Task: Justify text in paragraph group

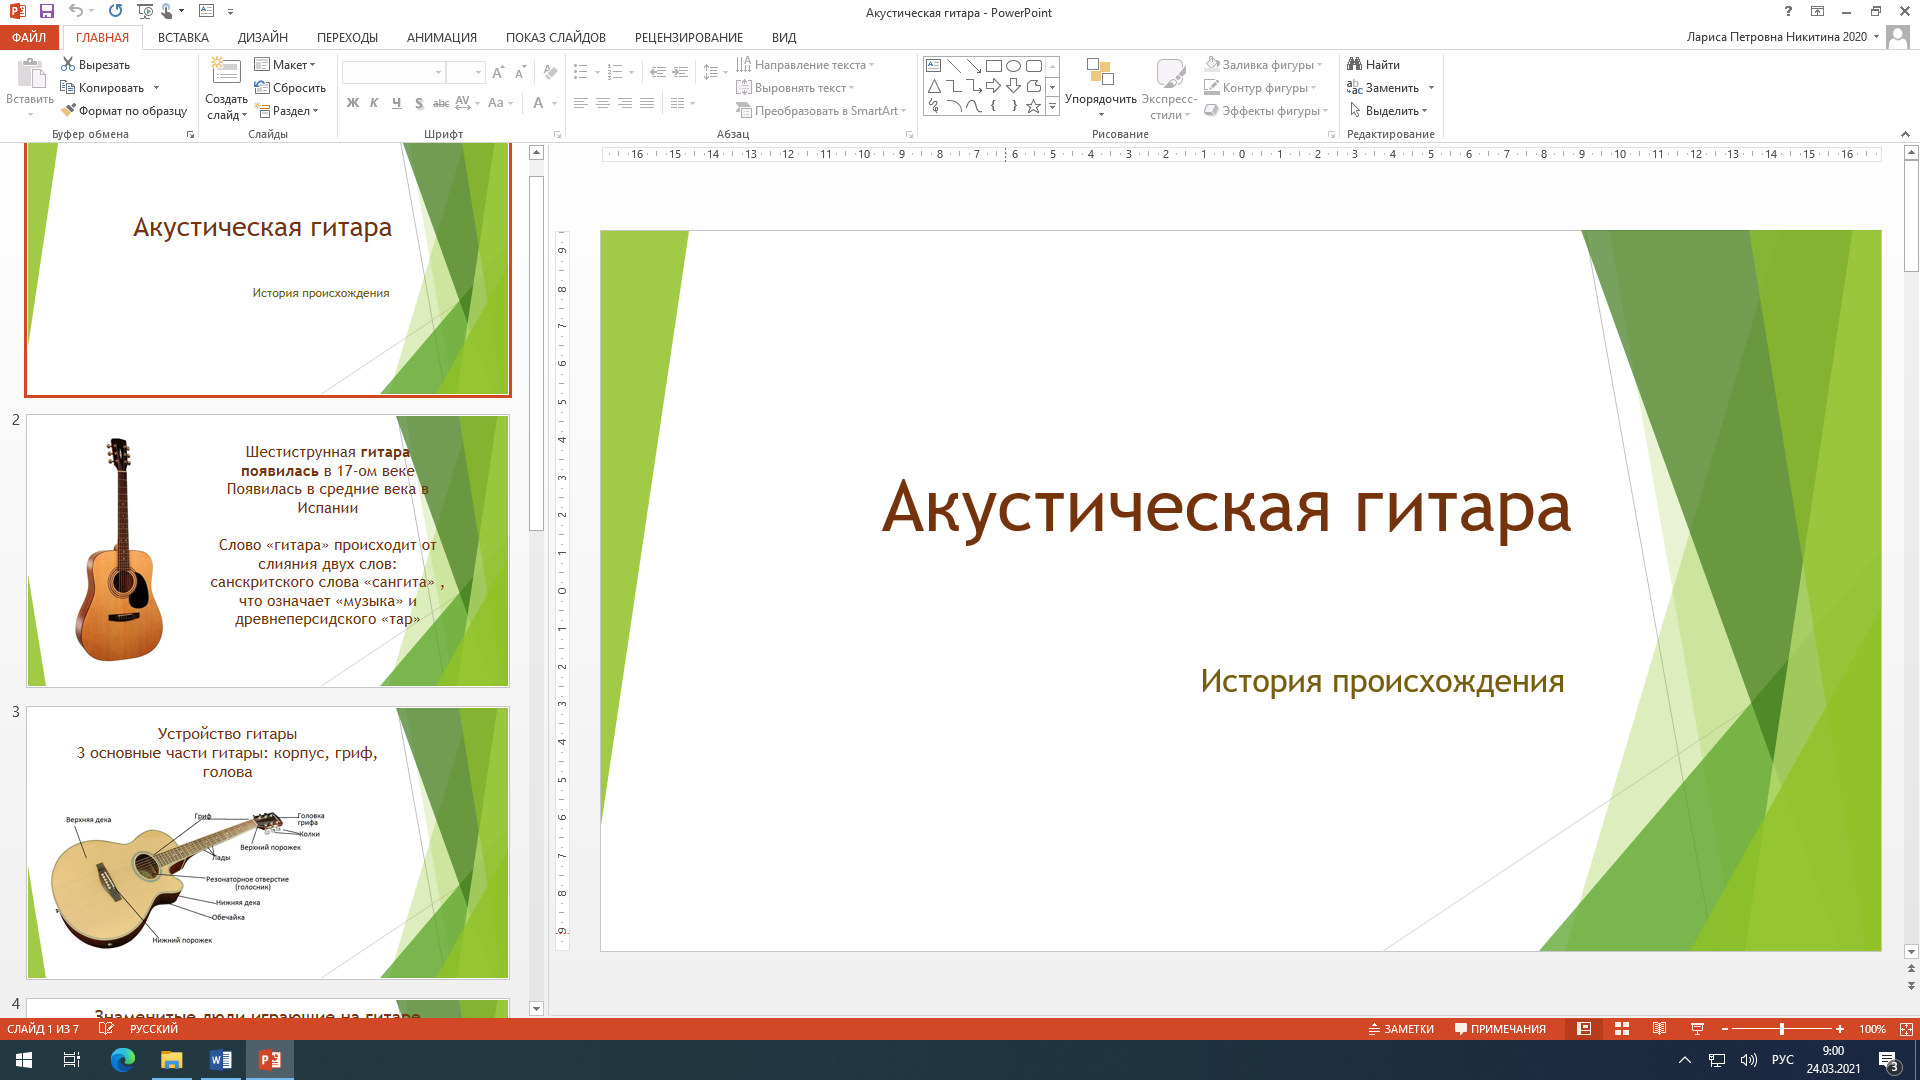Action: coord(647,103)
